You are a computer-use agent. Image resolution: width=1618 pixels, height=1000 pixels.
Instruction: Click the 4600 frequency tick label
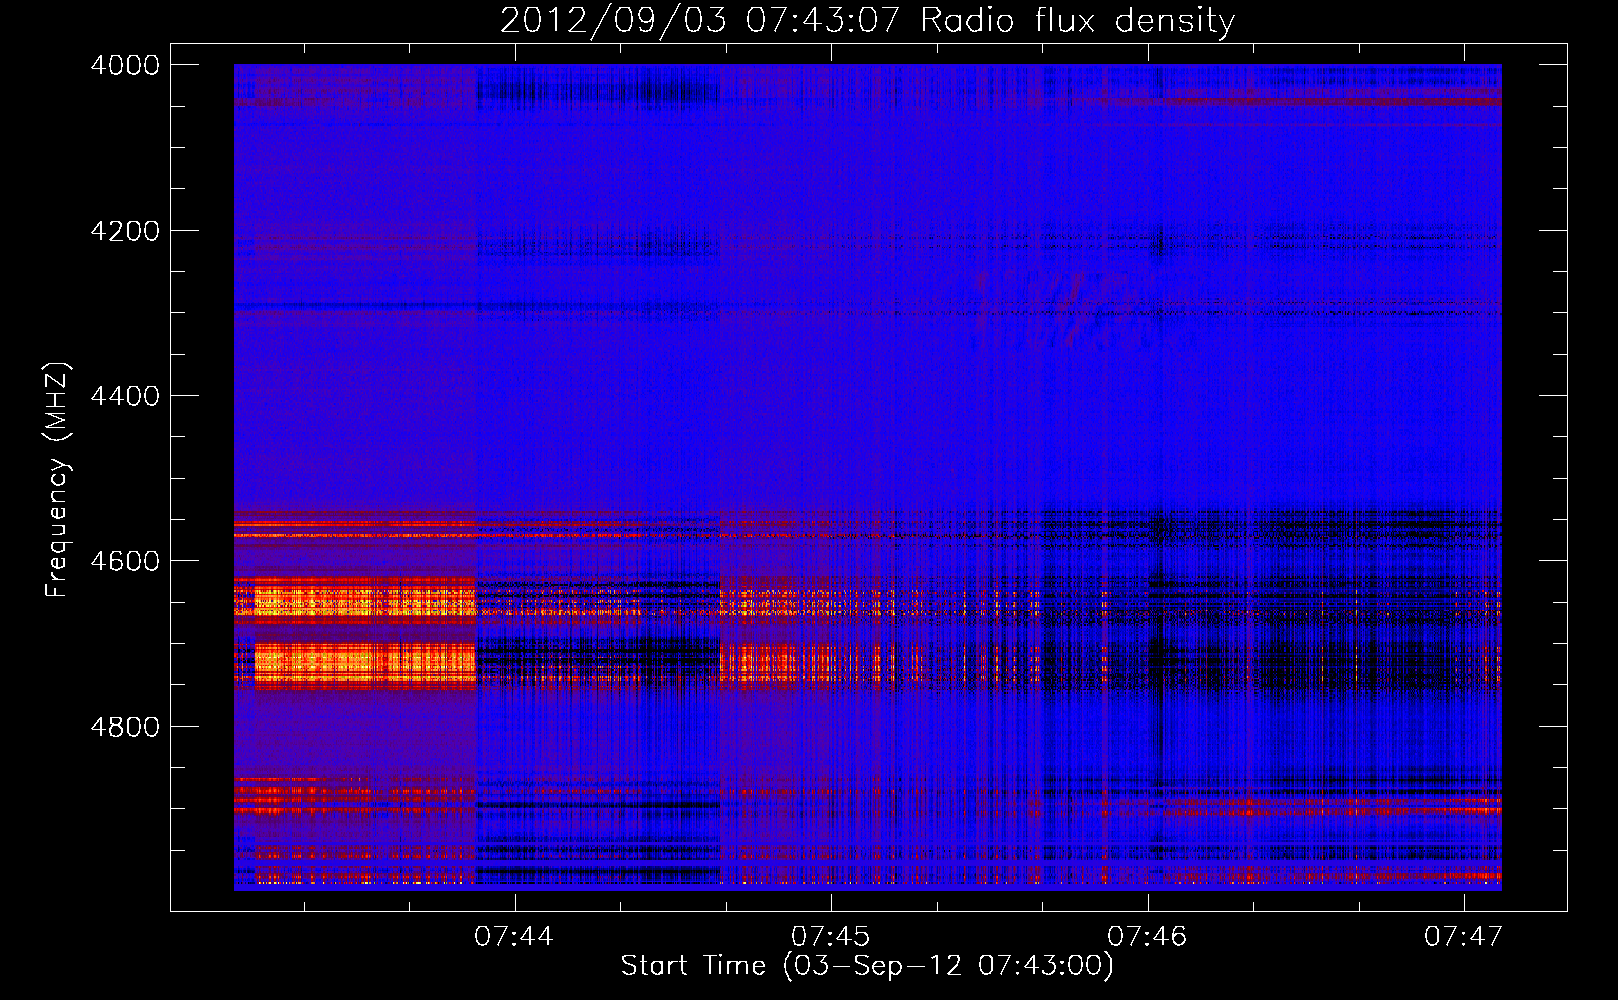[x=125, y=561]
